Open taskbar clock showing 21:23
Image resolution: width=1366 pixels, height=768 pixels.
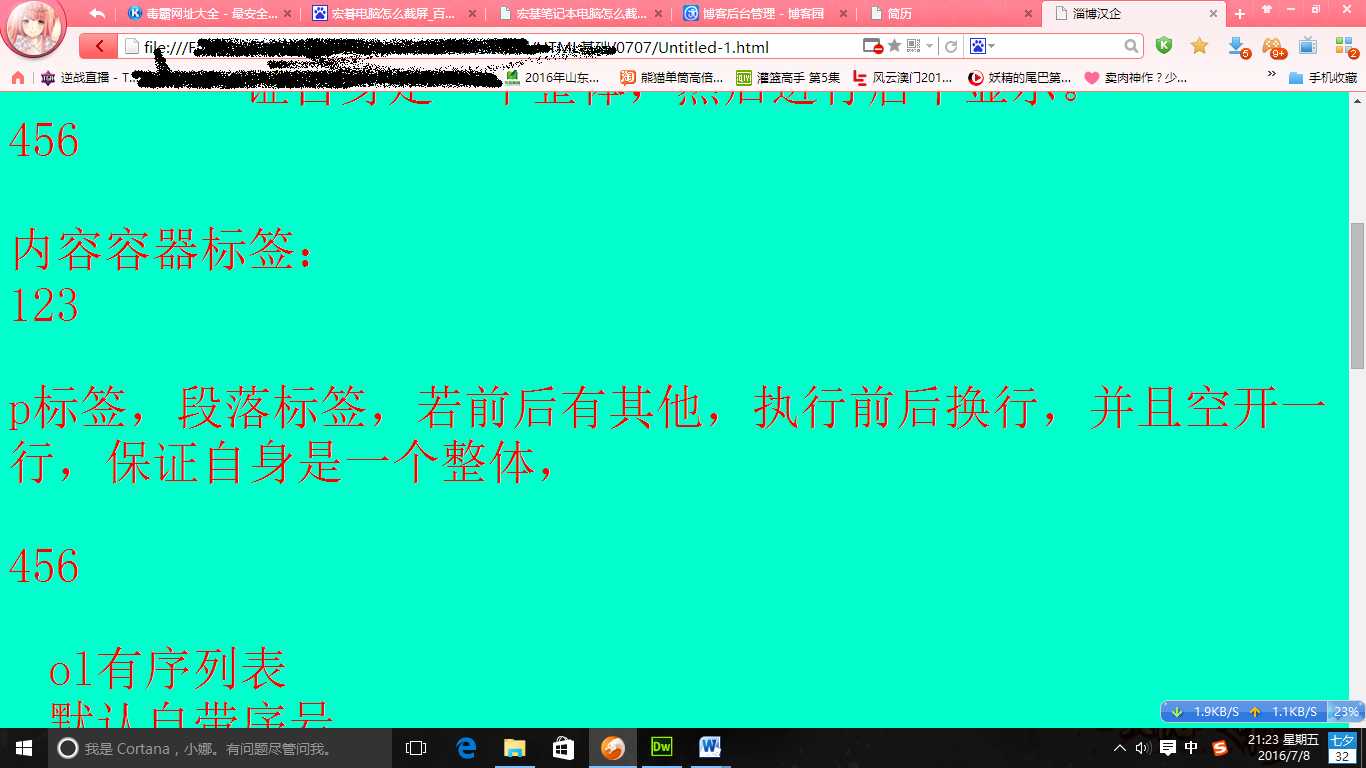click(1283, 748)
